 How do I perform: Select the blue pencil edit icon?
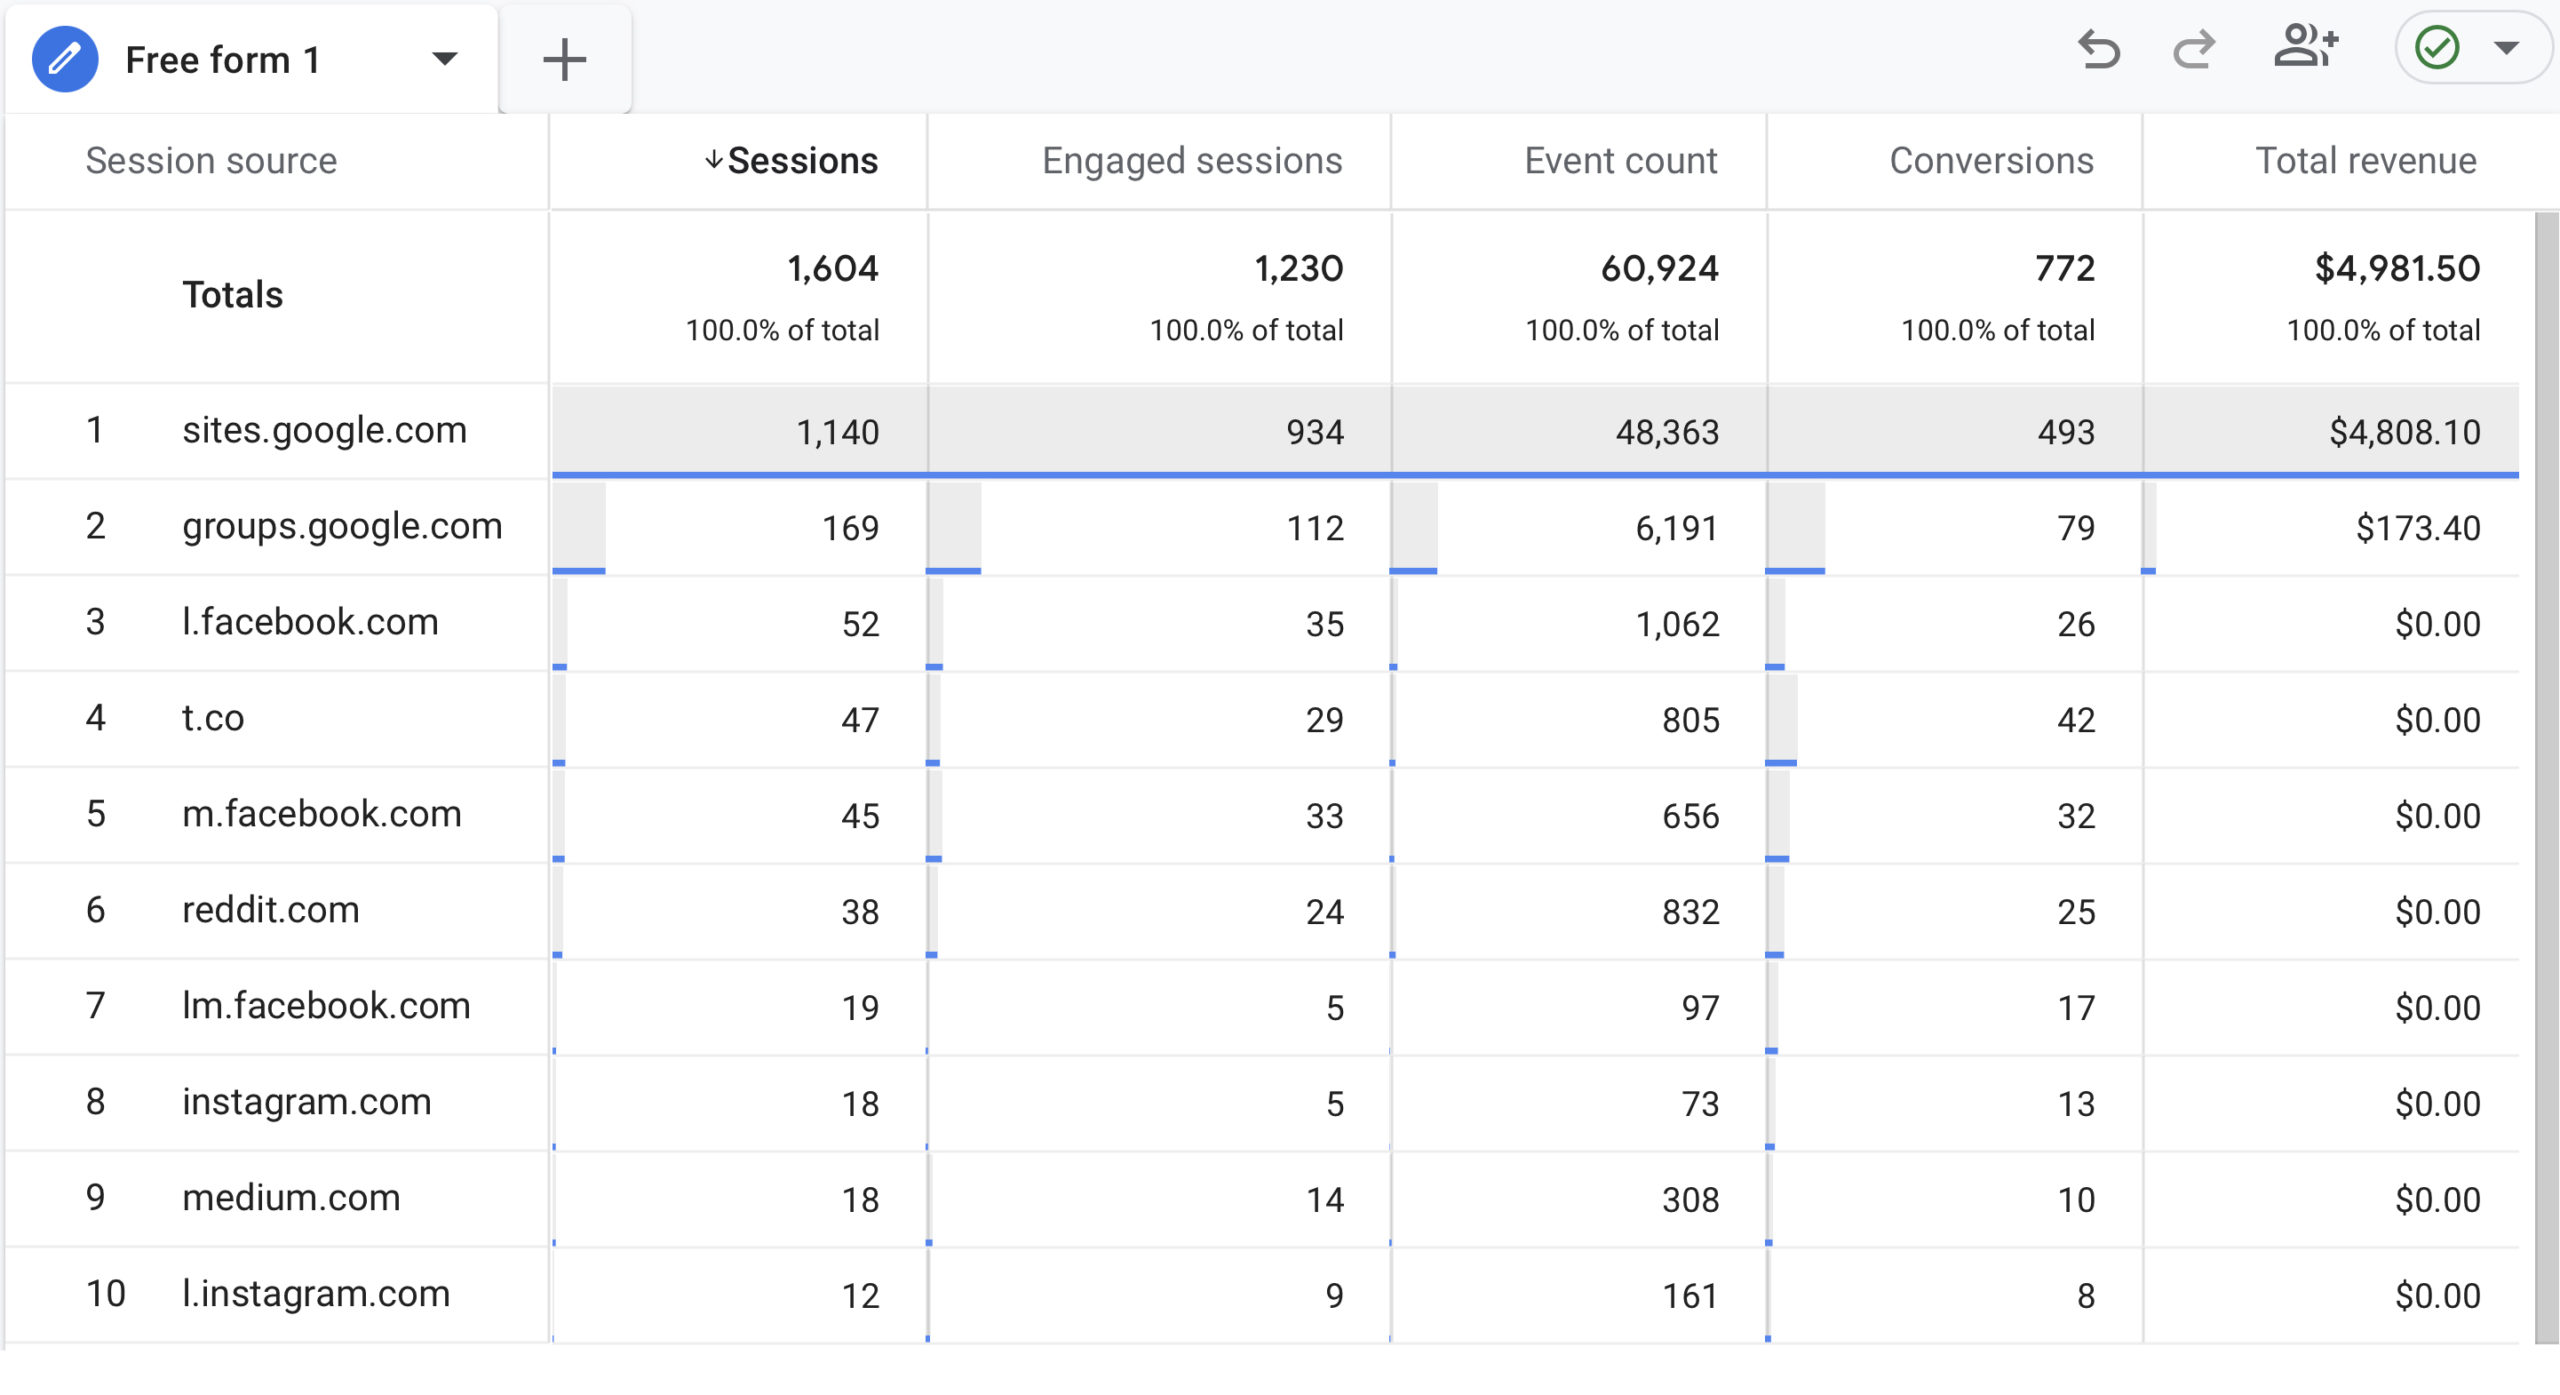click(64, 57)
